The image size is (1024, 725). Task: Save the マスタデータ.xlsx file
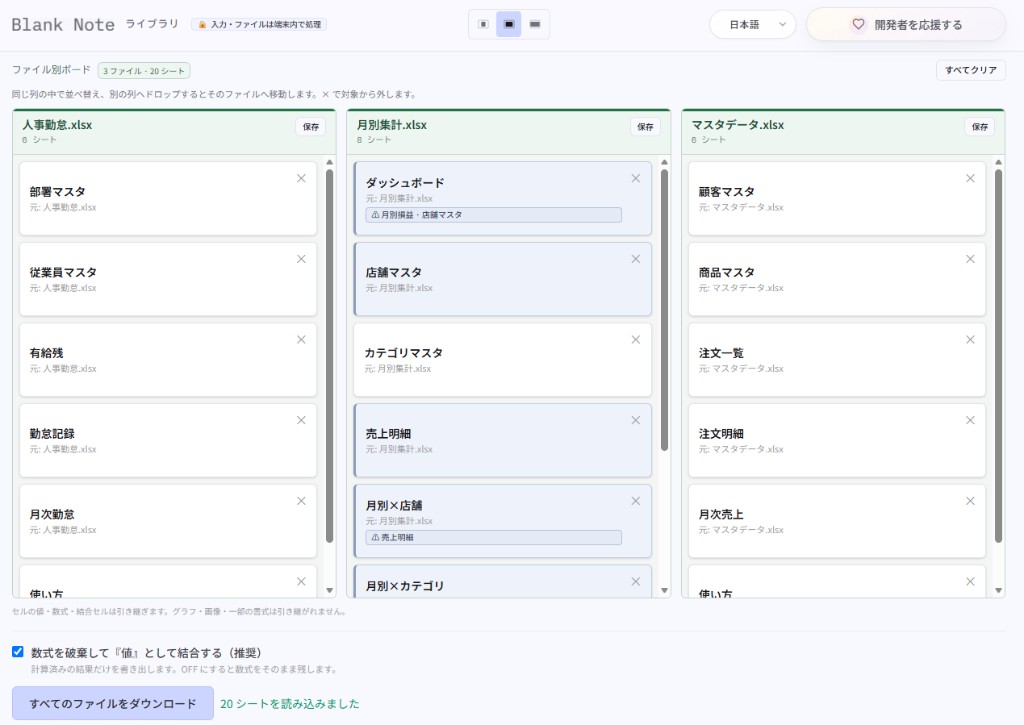click(x=980, y=127)
